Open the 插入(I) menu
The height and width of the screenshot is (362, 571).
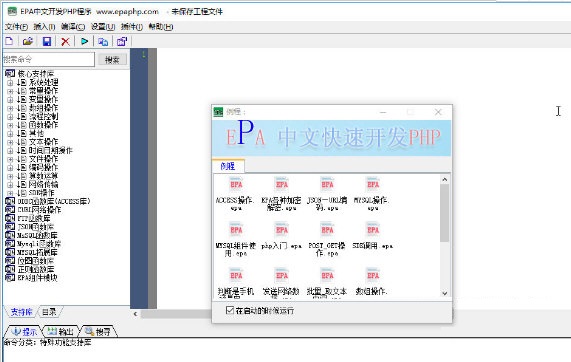[44, 27]
